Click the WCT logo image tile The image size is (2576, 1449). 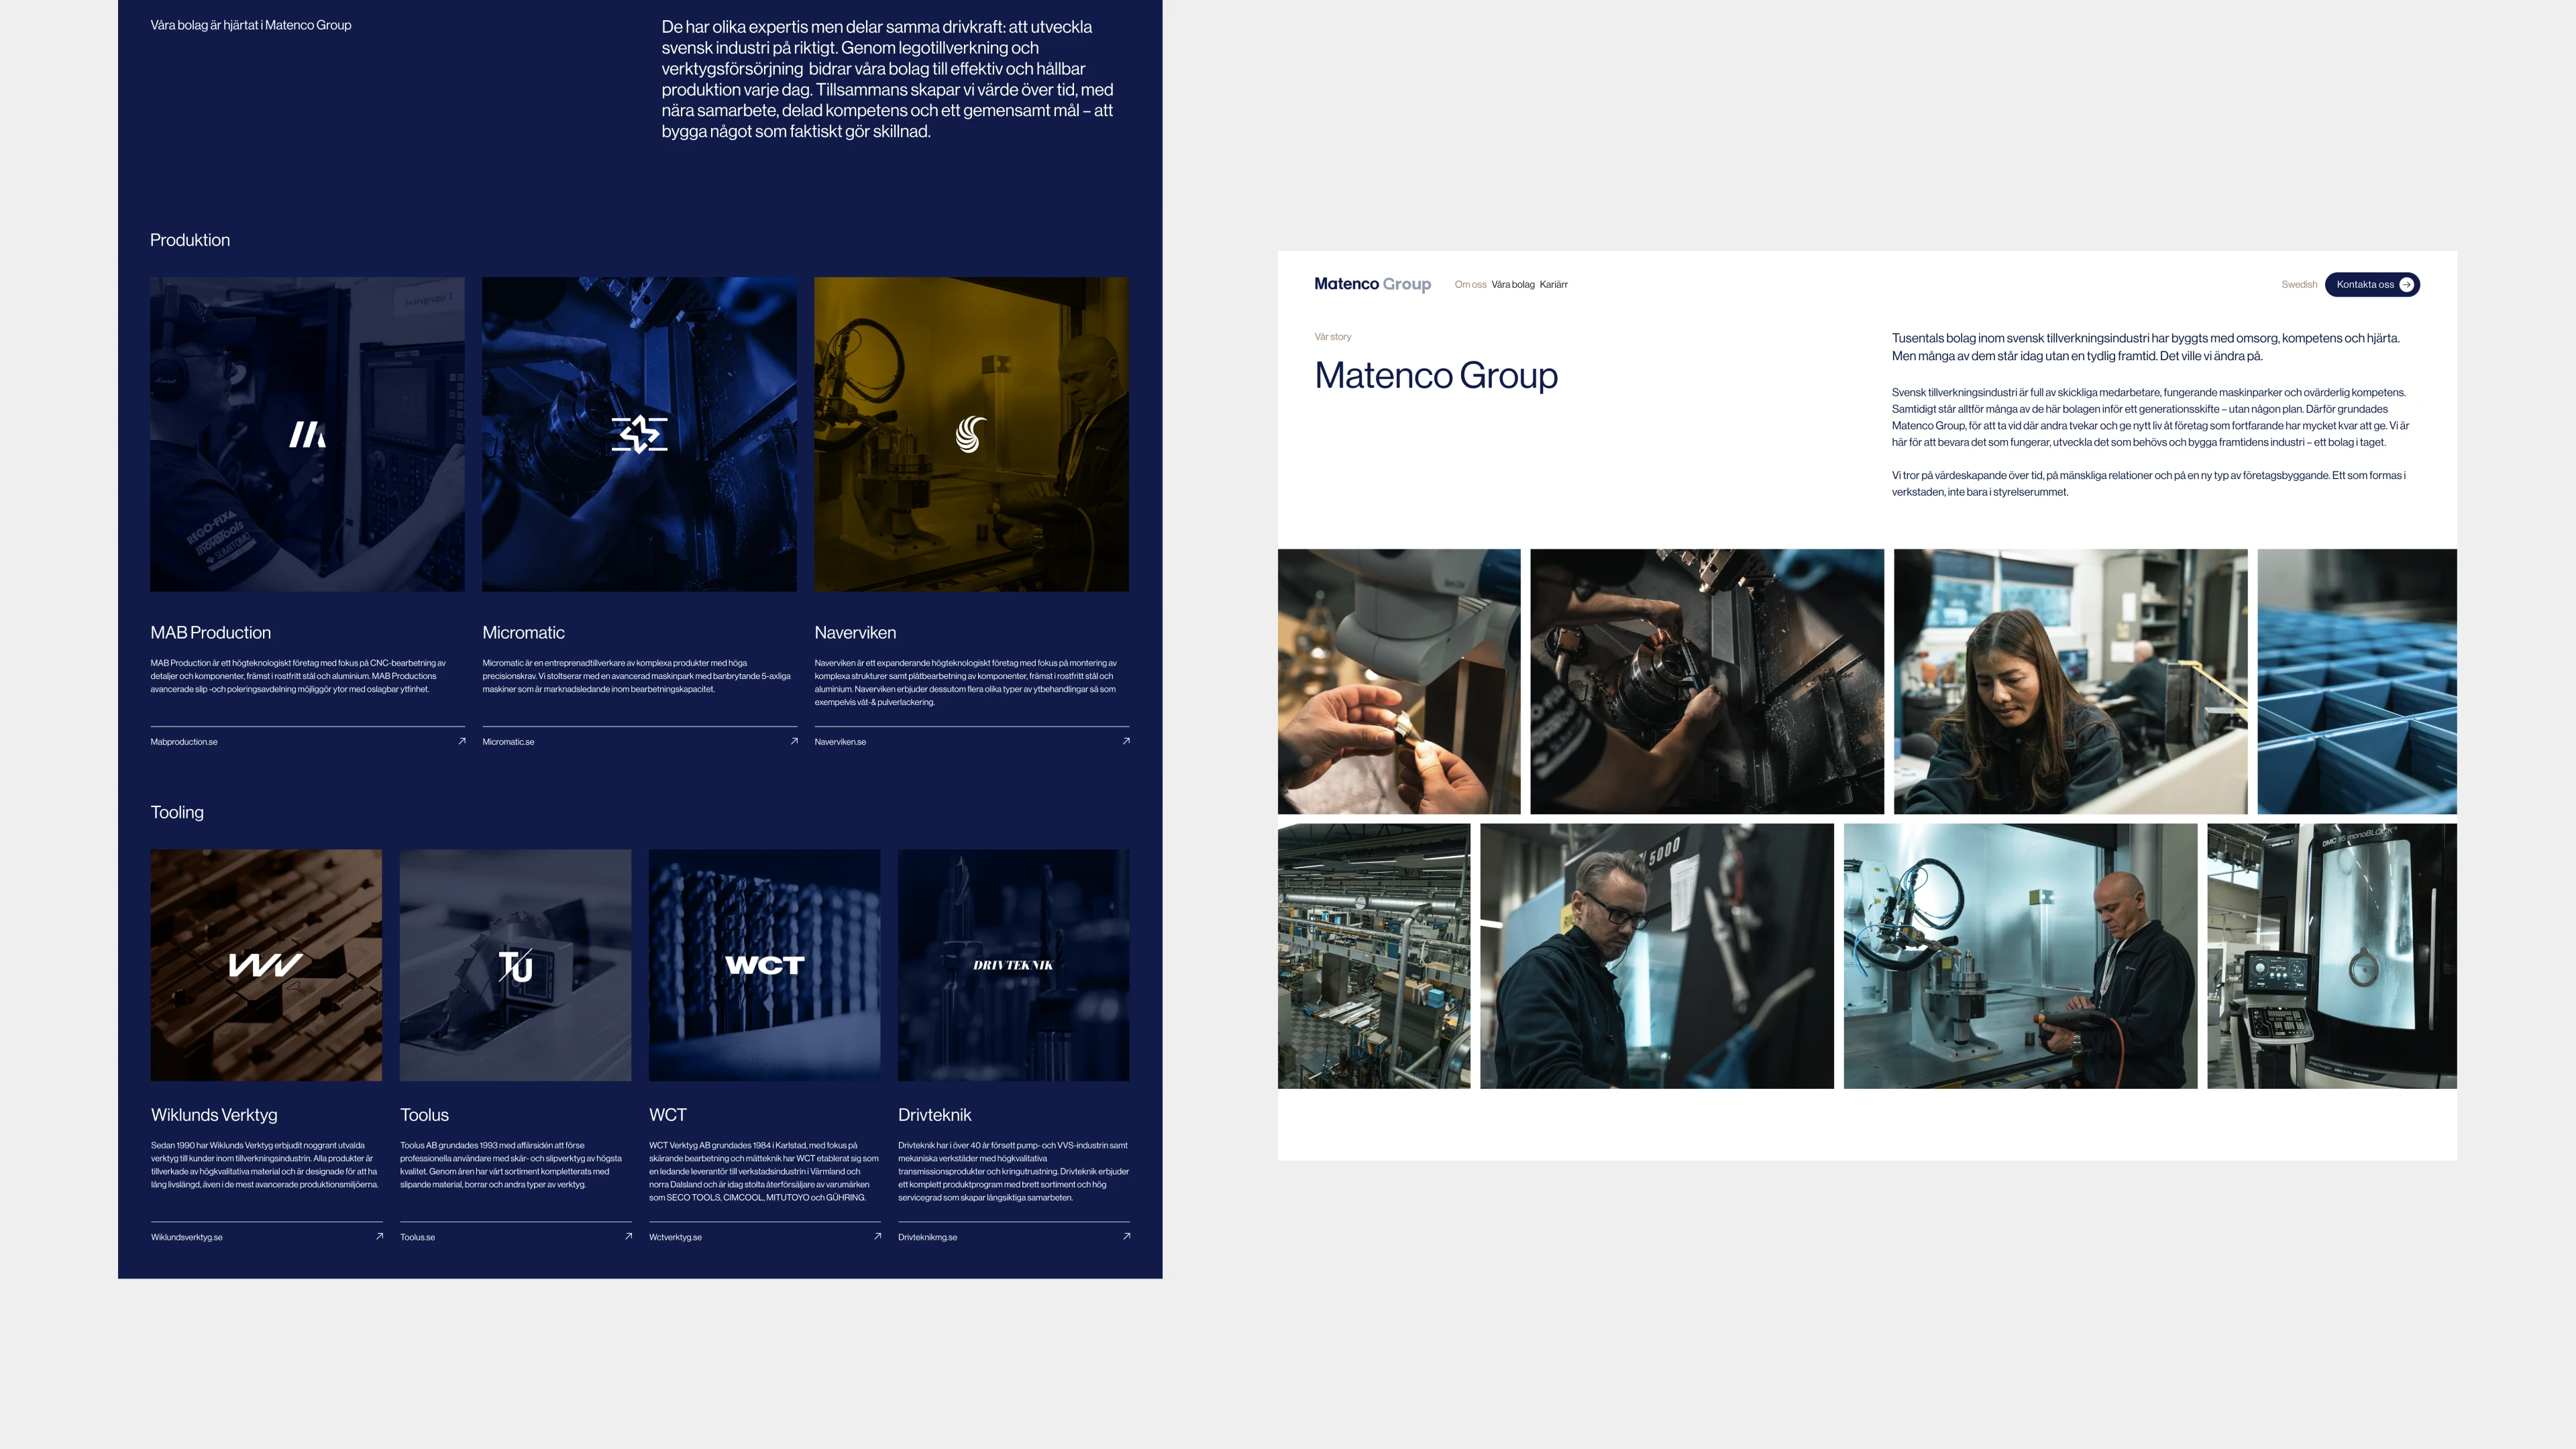coord(764,965)
